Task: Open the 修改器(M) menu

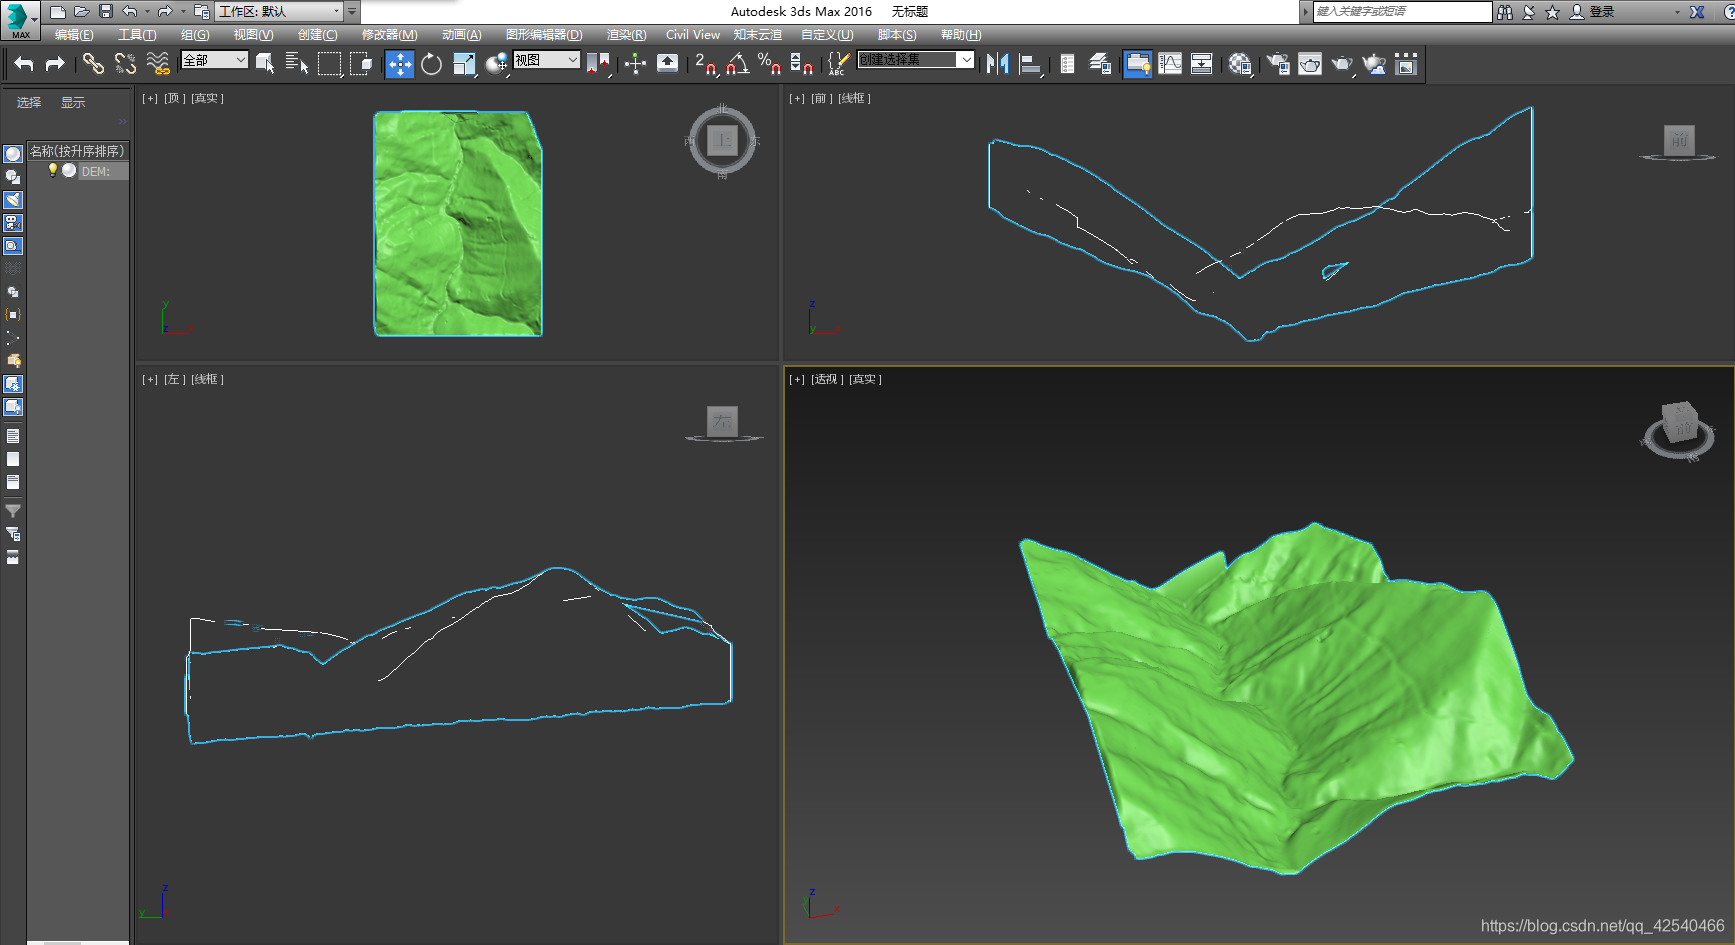Action: (389, 35)
